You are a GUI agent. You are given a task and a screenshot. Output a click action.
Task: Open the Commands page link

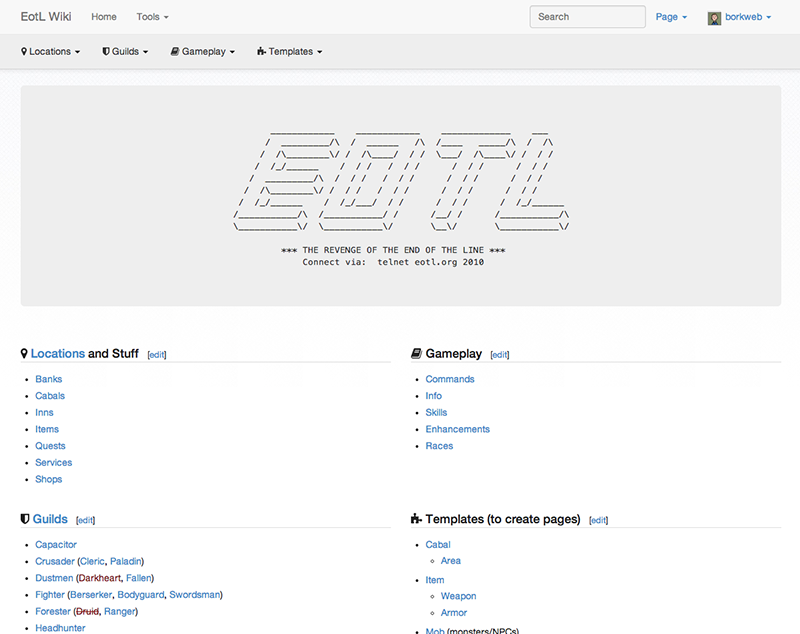click(x=450, y=379)
